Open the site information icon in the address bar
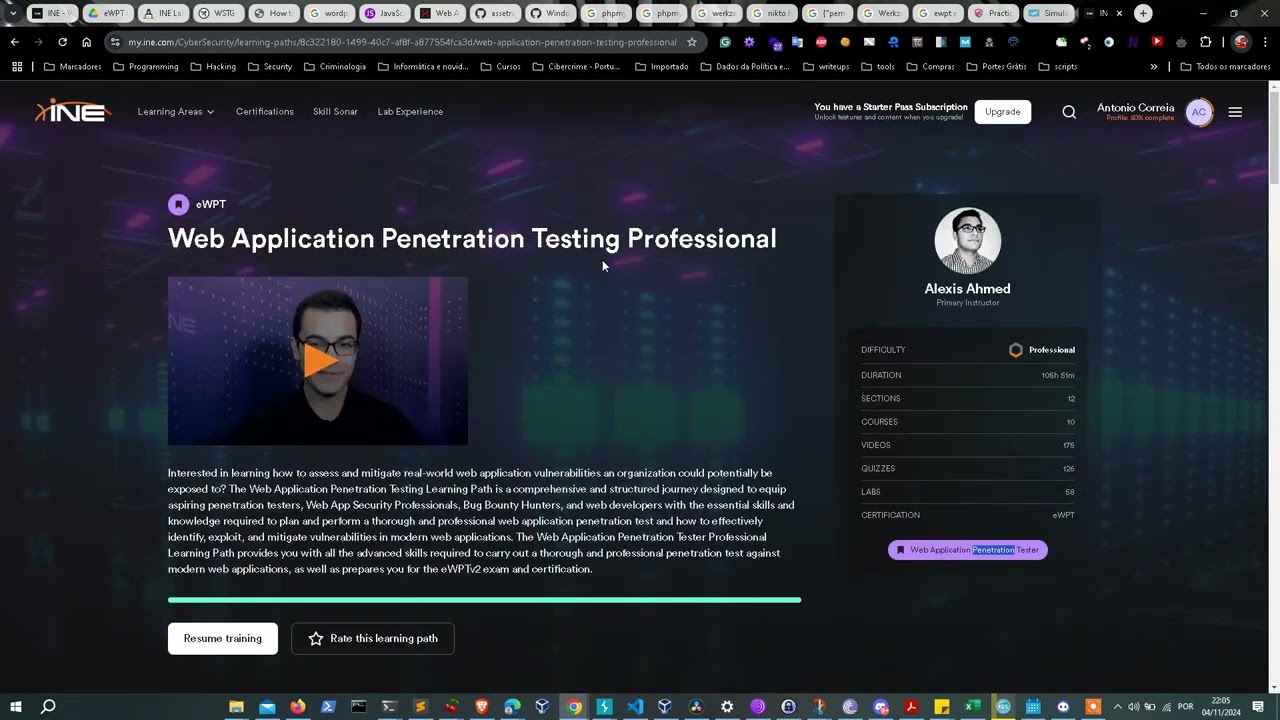Screen dimensions: 1280x720 [x=116, y=42]
